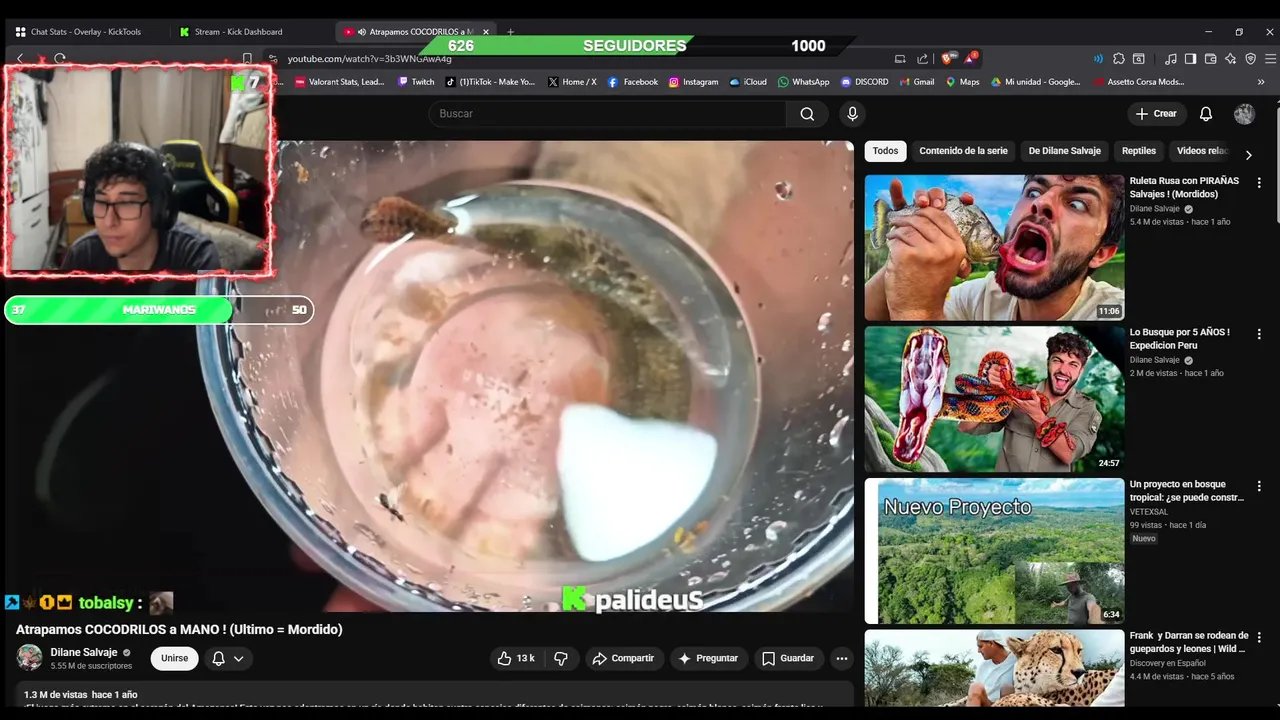Dislike the video with thumbs down

tap(561, 658)
